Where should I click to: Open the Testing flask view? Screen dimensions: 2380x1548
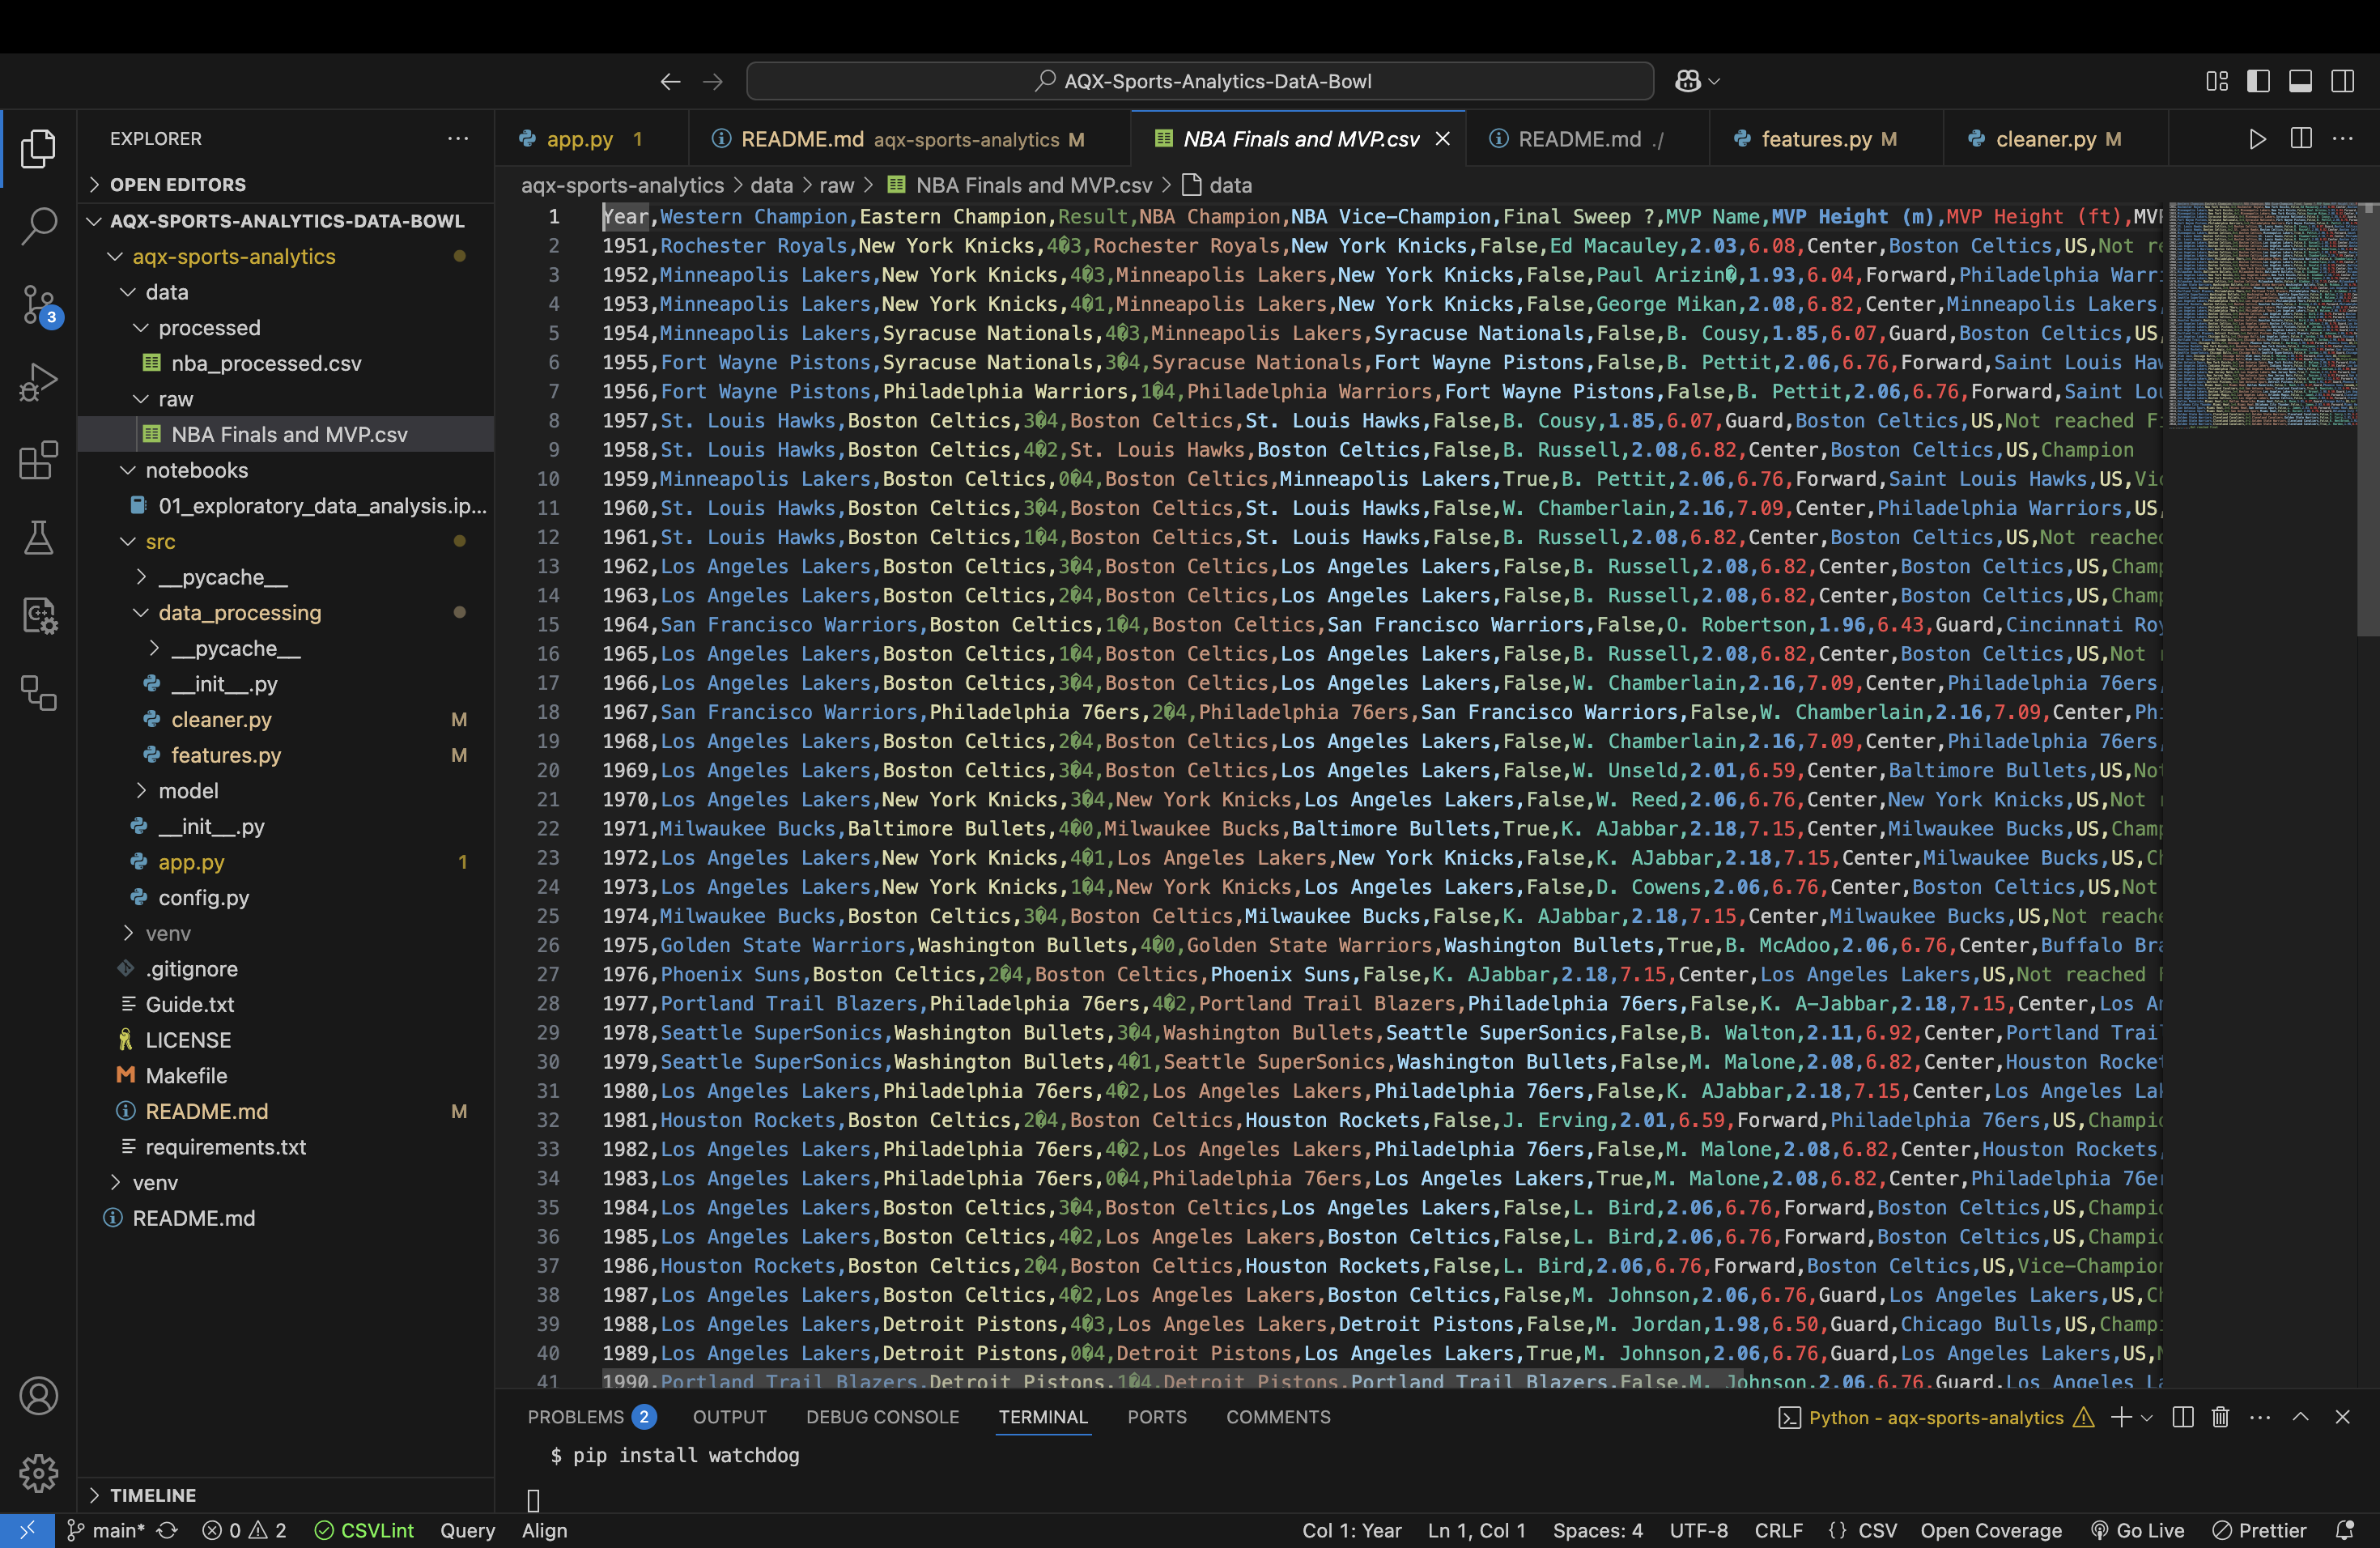[x=38, y=538]
